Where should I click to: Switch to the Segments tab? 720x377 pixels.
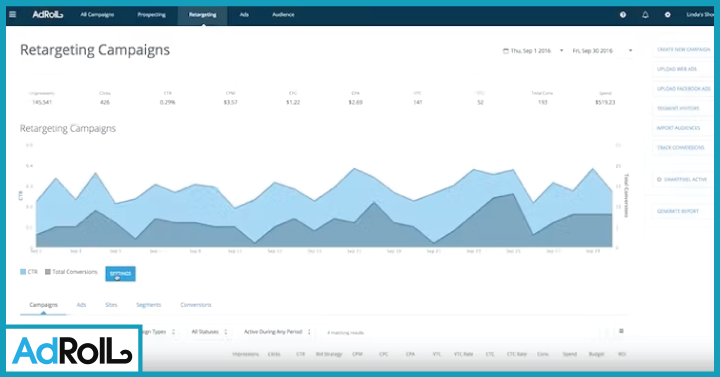[149, 305]
